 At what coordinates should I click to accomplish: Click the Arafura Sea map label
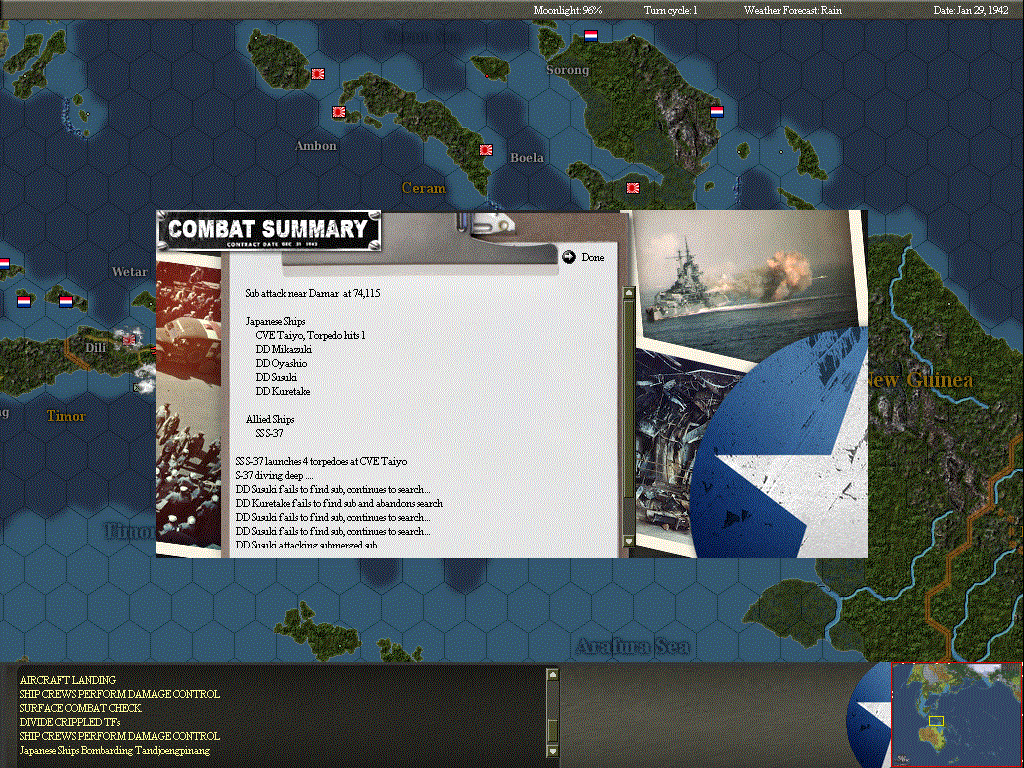(x=632, y=647)
